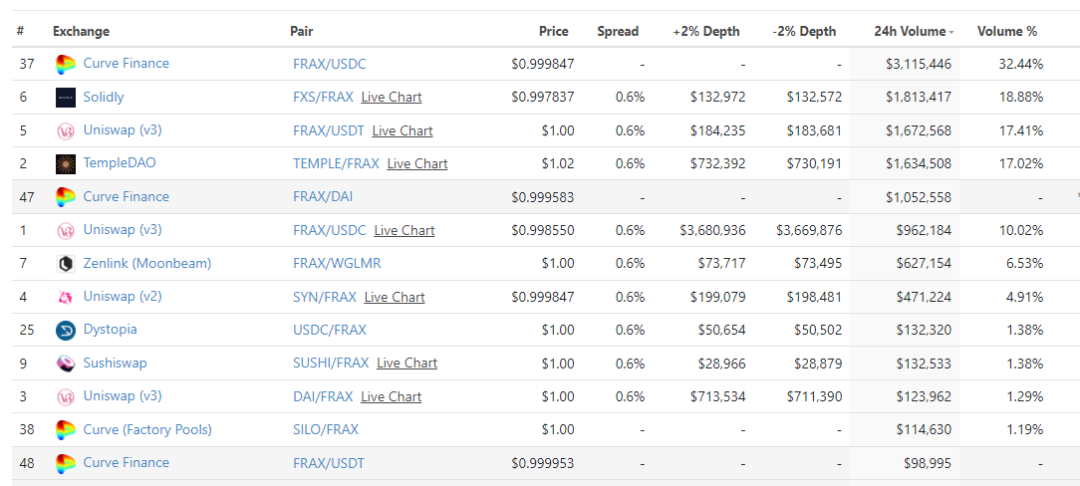
Task: Sort table by Volume % column header
Action: click(x=1007, y=32)
